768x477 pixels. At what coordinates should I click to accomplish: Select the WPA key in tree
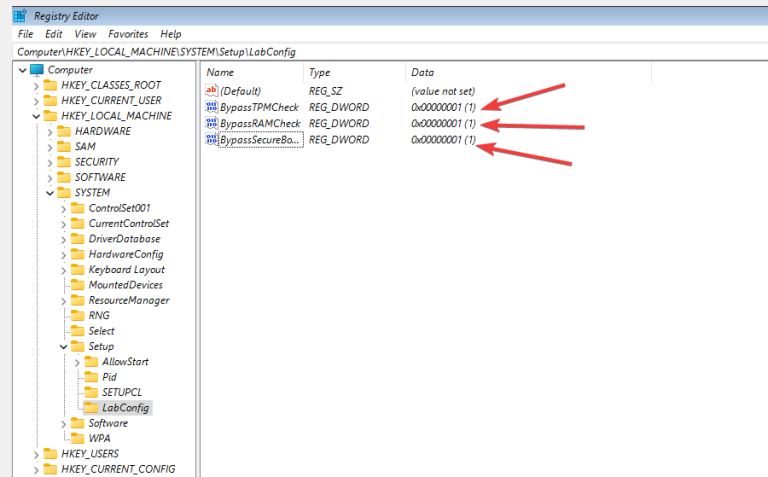[x=99, y=438]
